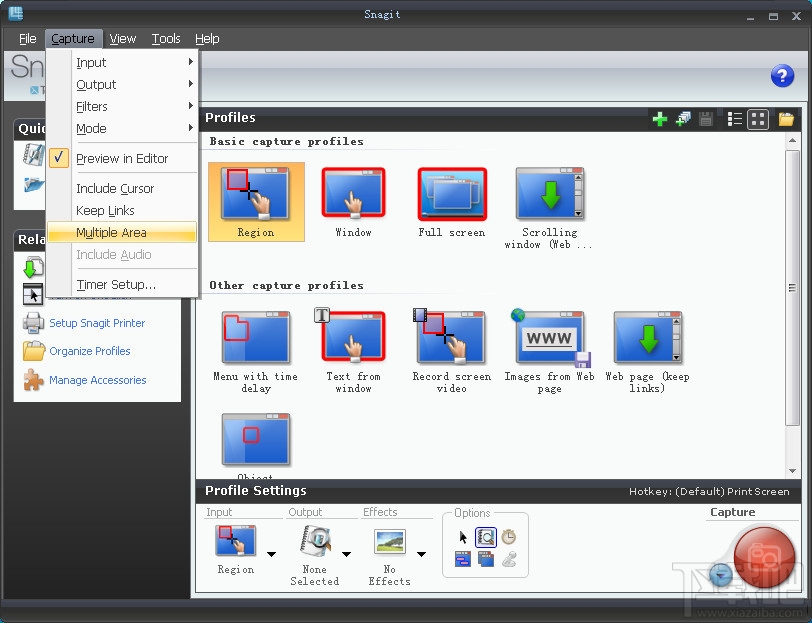Open the profiles folder icon
This screenshot has height=623, width=812.
[786, 118]
